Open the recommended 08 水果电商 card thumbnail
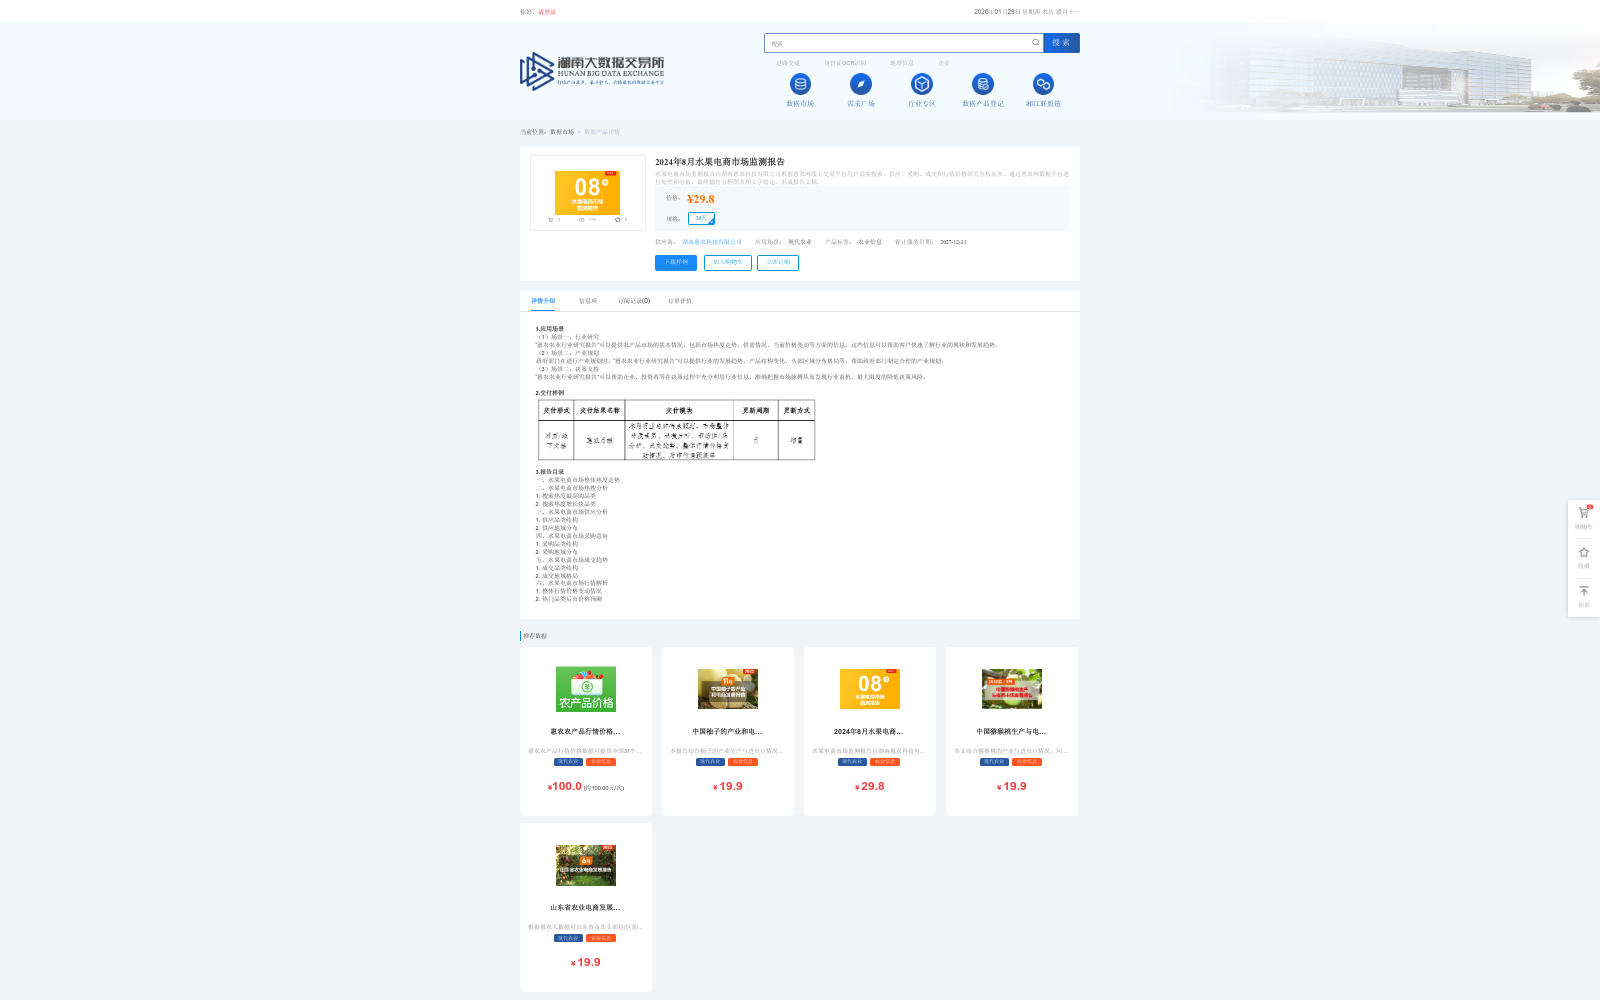The width and height of the screenshot is (1600, 1000). pos(870,689)
